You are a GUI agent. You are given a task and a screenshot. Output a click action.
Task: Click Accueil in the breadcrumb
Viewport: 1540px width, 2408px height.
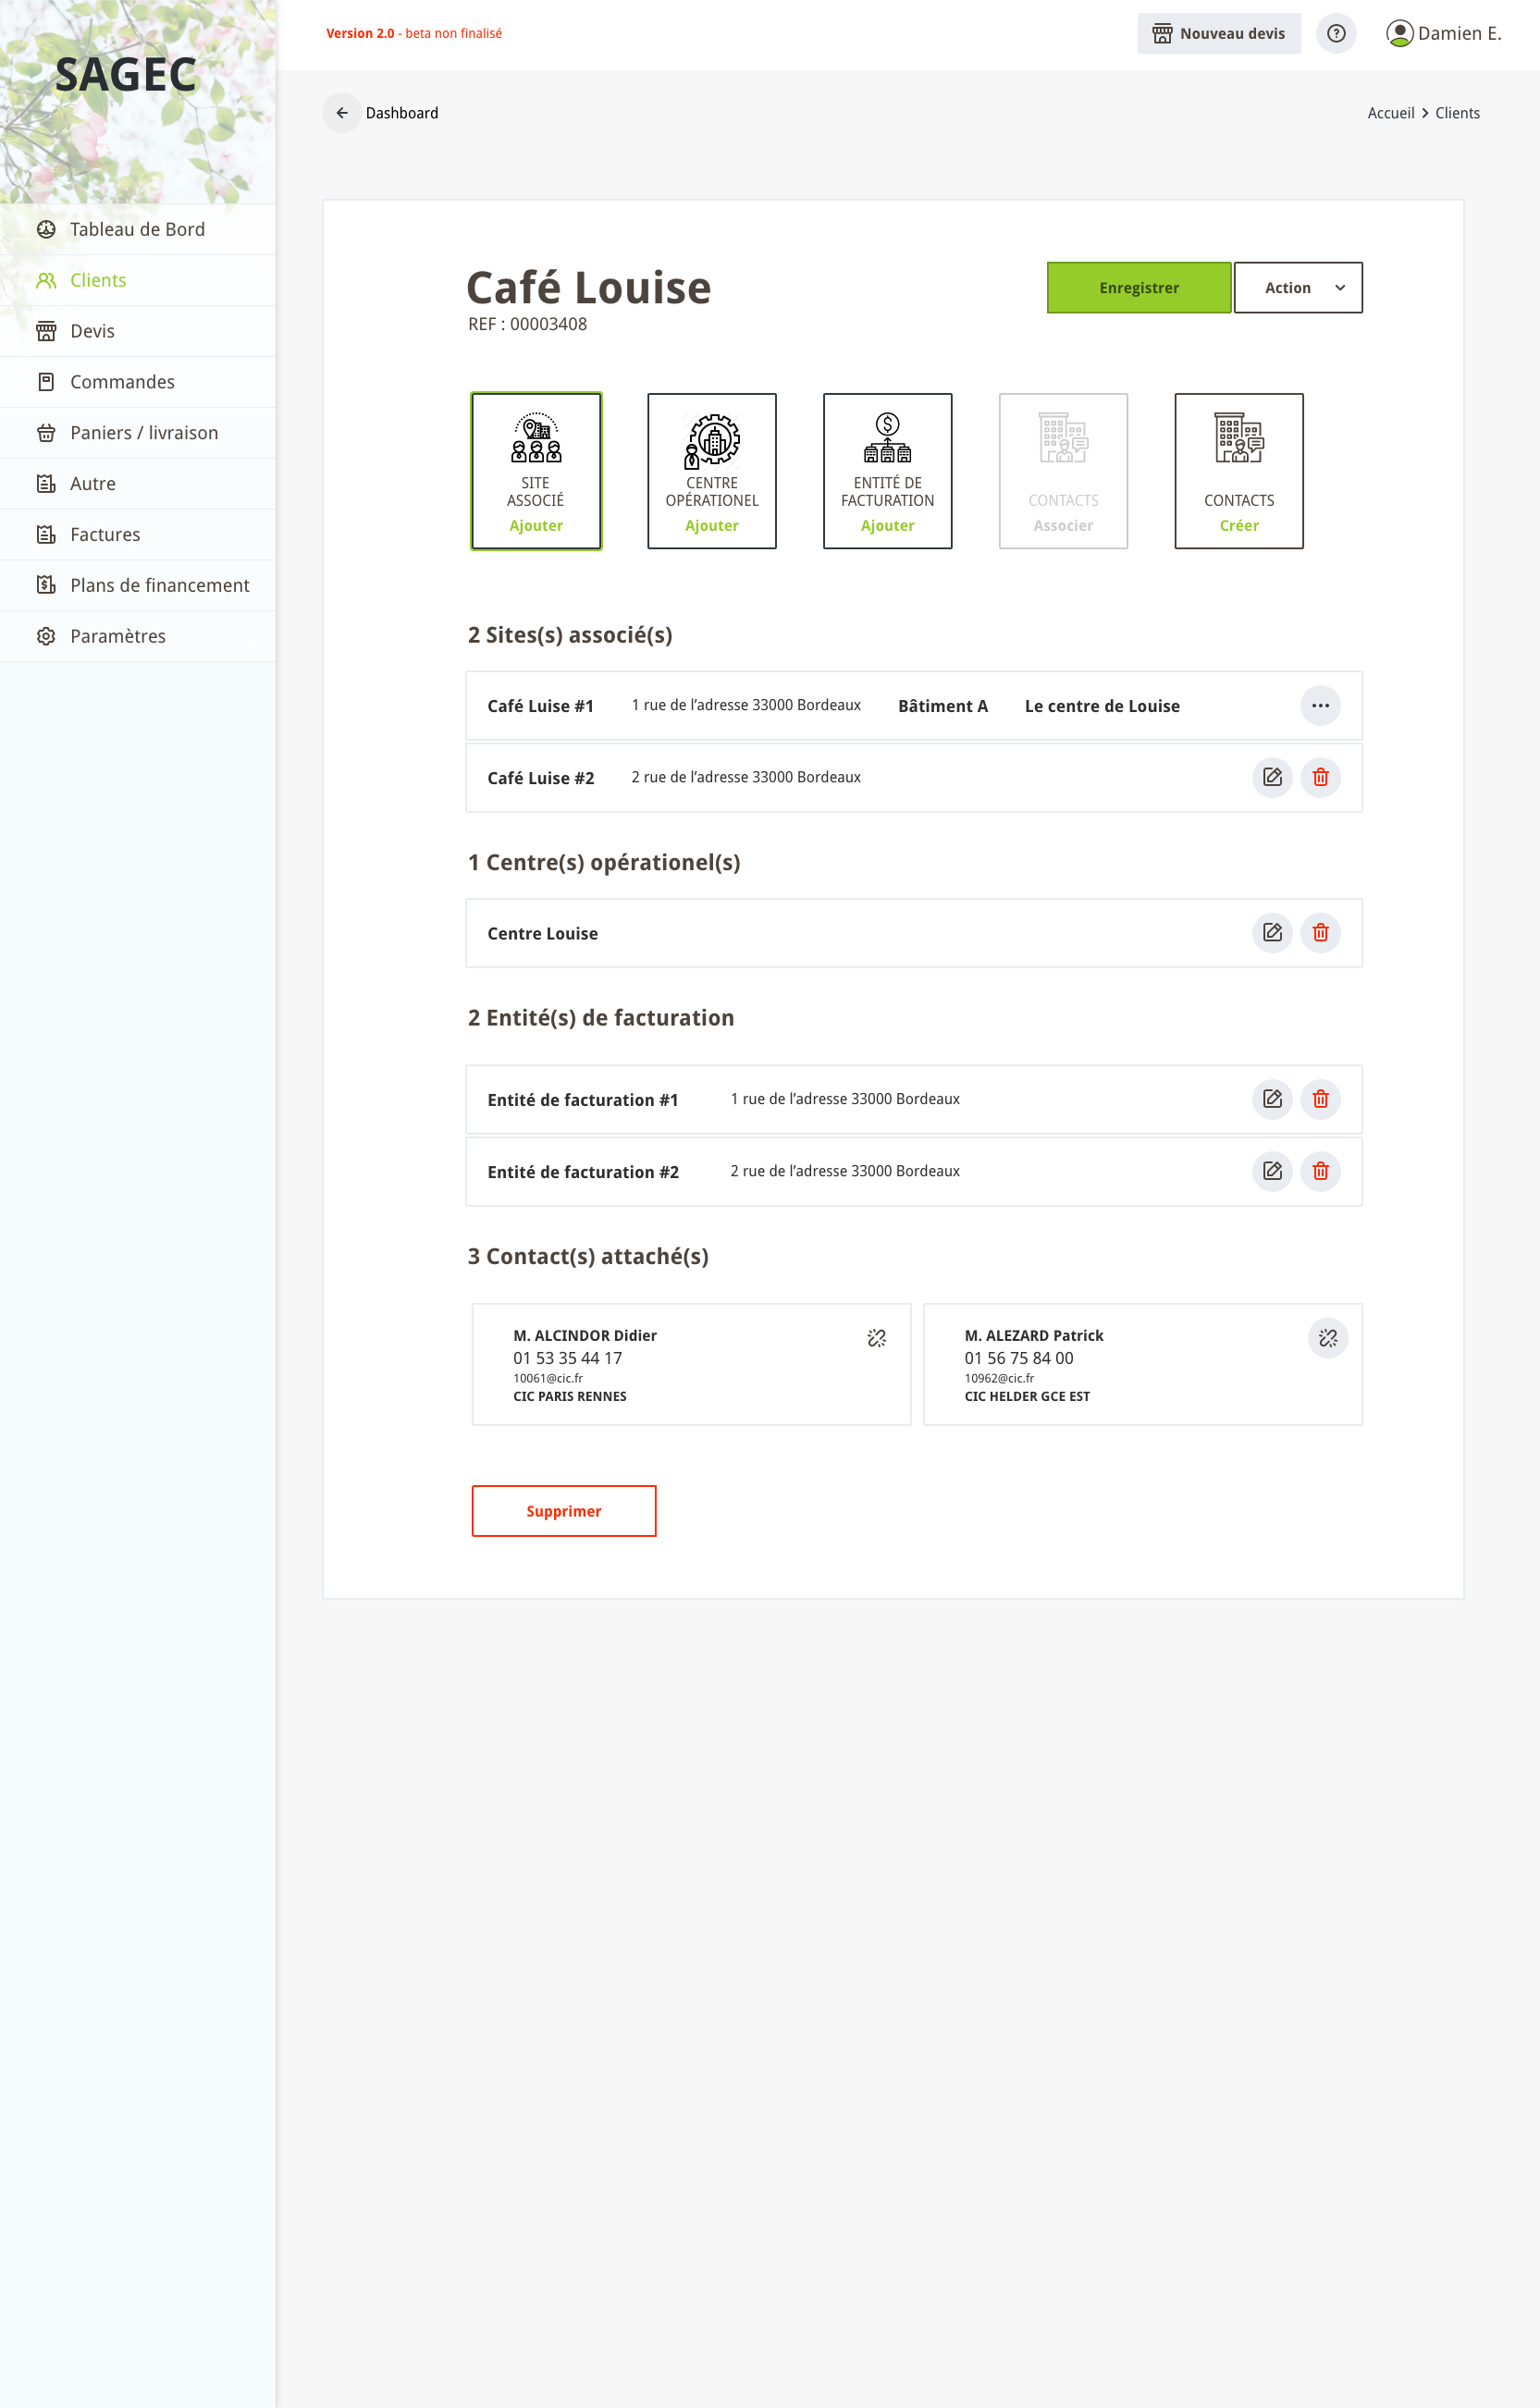click(1390, 113)
